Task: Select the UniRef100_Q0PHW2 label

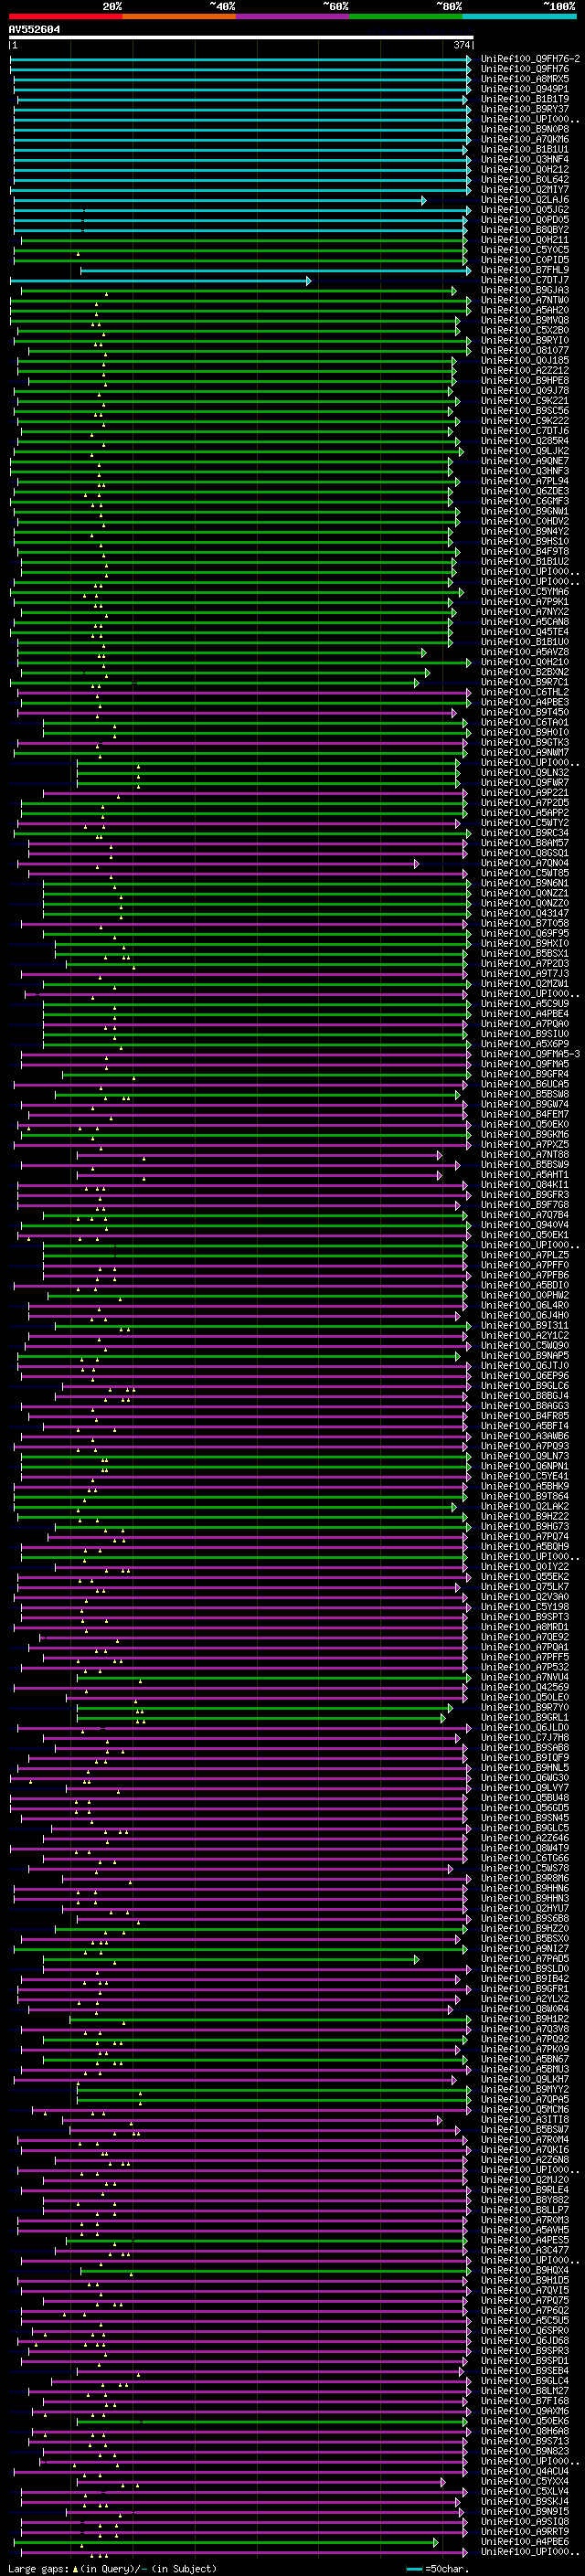Action: click(x=525, y=1295)
